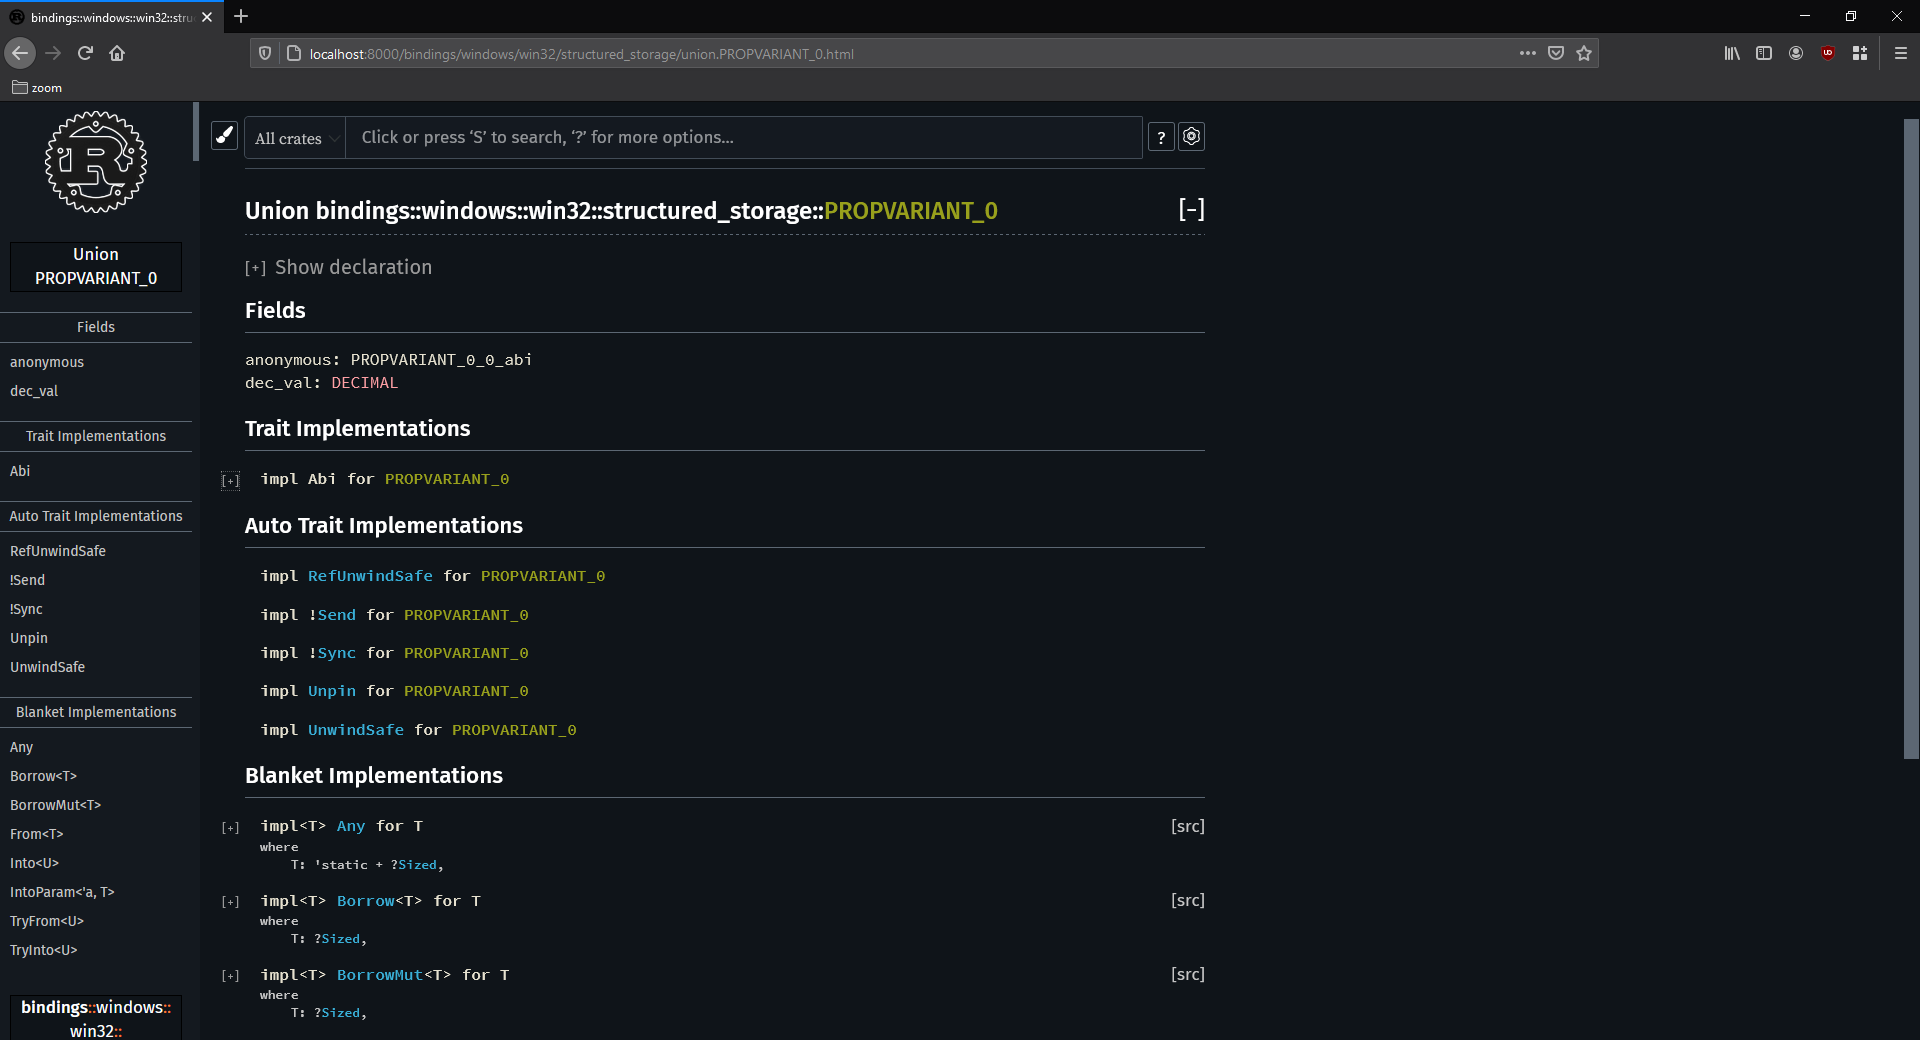Image resolution: width=1920 pixels, height=1040 pixels.
Task: Select IntoParam<'a, T> in sidebar
Action: (x=62, y=892)
